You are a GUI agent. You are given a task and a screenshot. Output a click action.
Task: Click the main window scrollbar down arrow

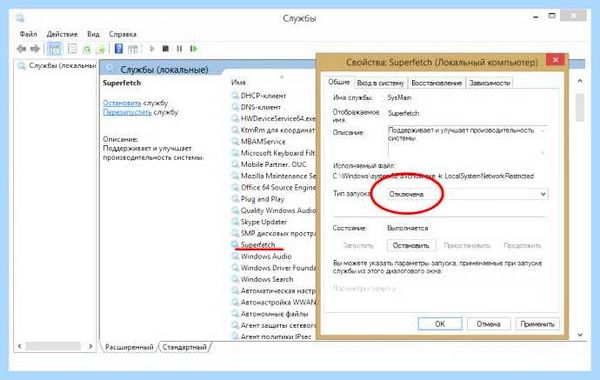[580, 335]
